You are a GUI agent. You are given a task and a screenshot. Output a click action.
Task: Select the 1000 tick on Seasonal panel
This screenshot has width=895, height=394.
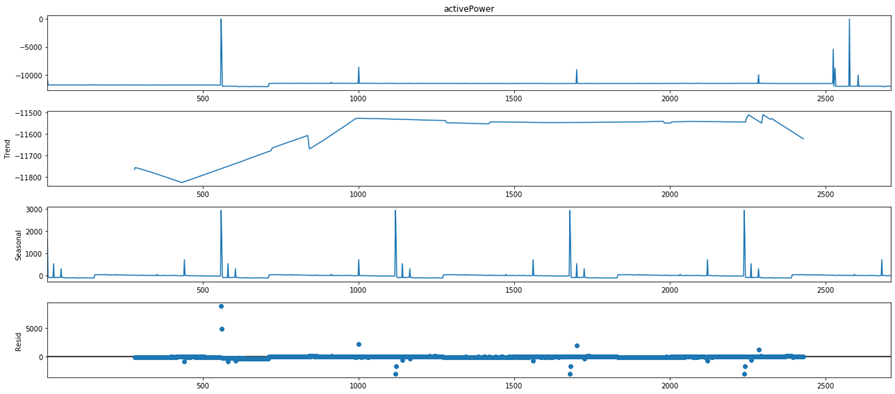(x=34, y=254)
